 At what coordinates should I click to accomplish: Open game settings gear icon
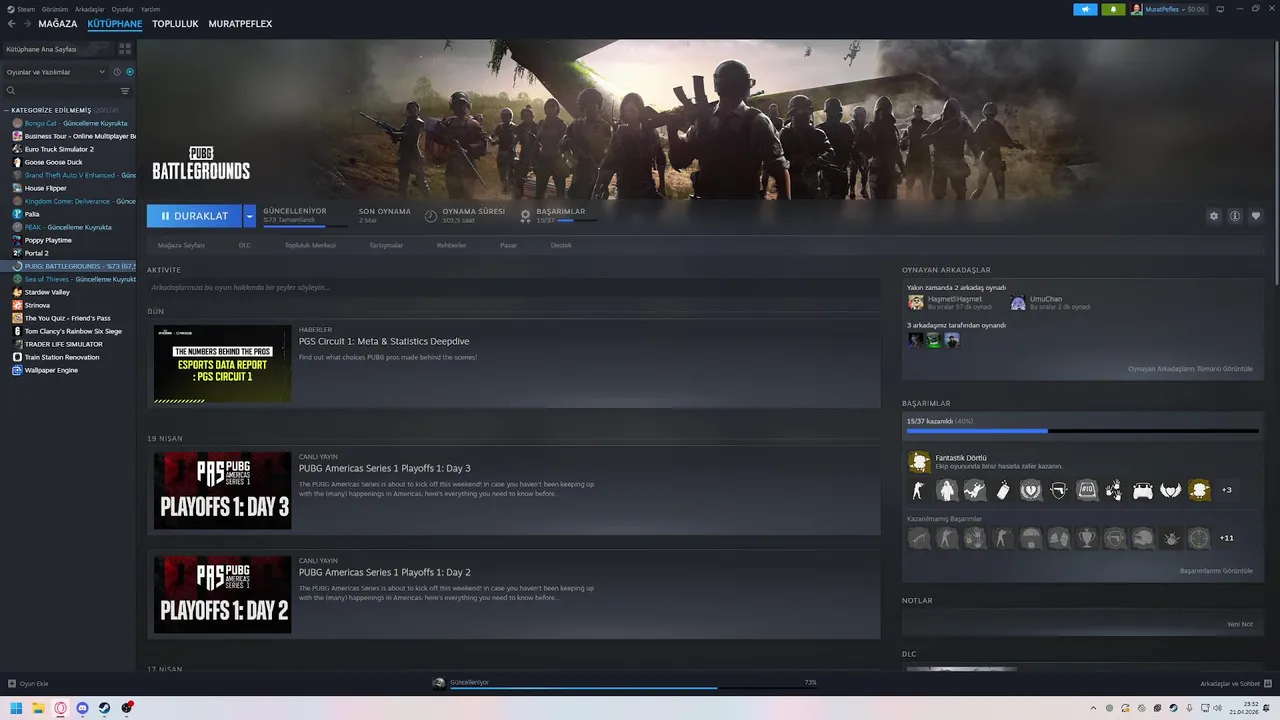[1214, 216]
